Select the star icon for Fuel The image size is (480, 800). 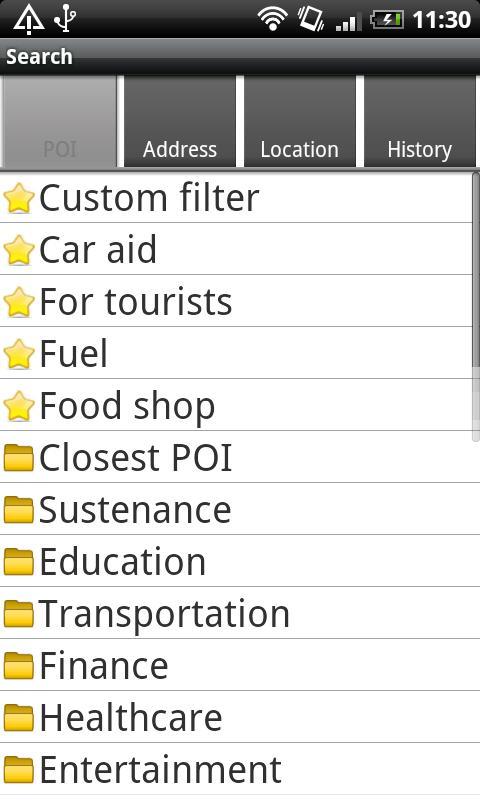pyautogui.click(x=19, y=354)
